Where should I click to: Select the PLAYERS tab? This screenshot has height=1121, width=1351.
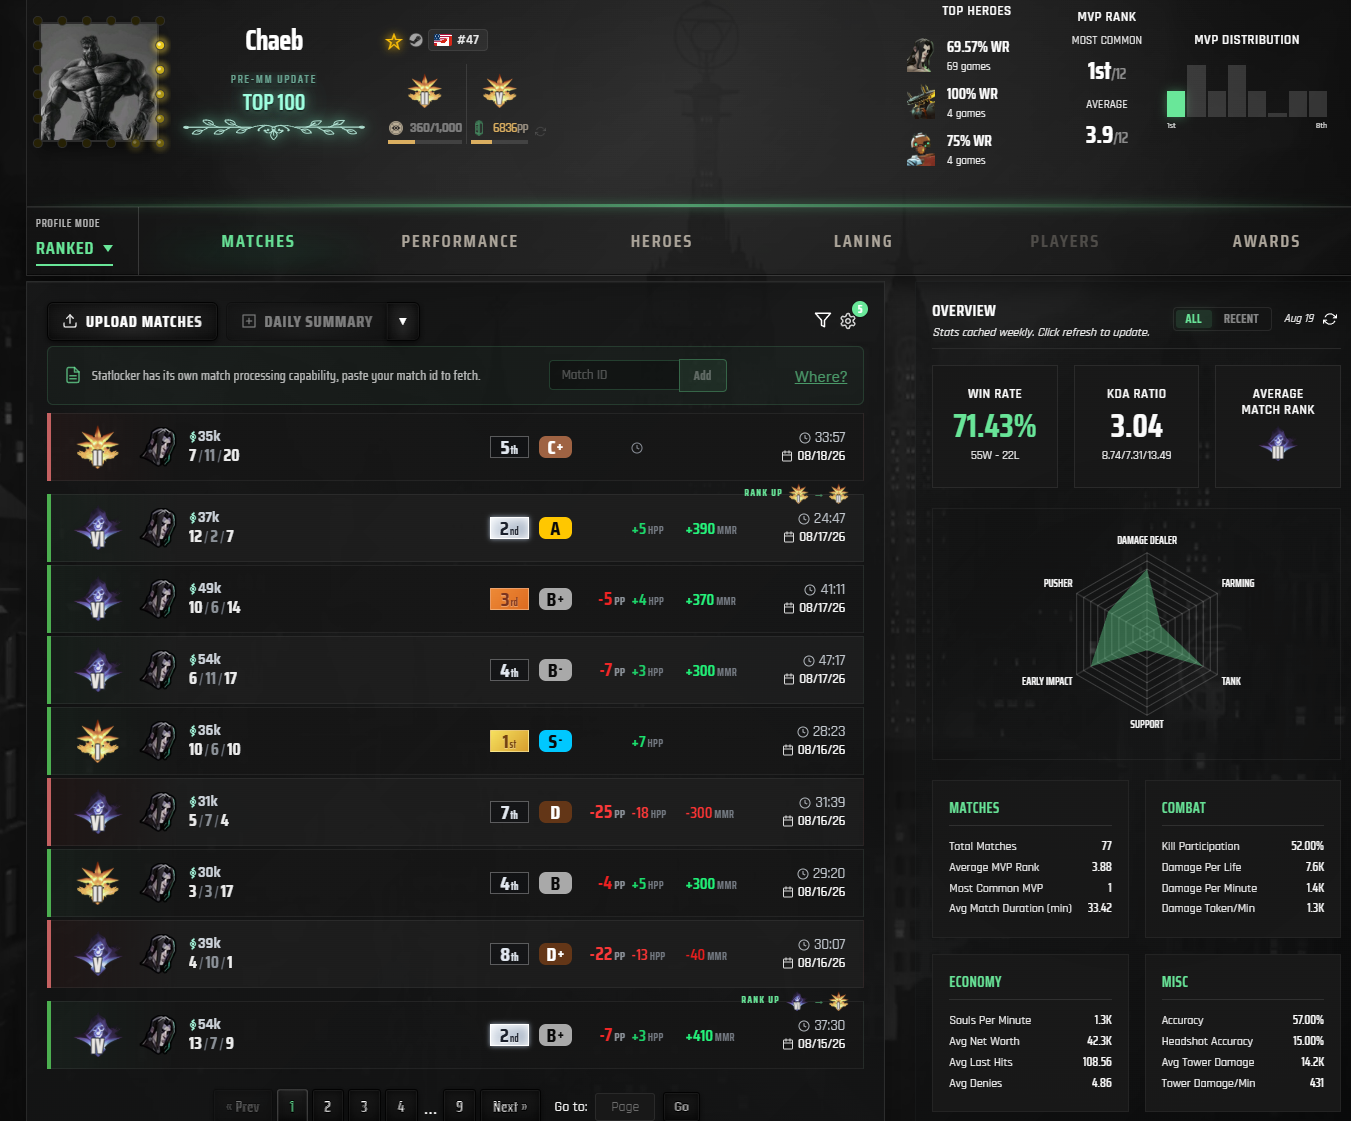click(1064, 241)
